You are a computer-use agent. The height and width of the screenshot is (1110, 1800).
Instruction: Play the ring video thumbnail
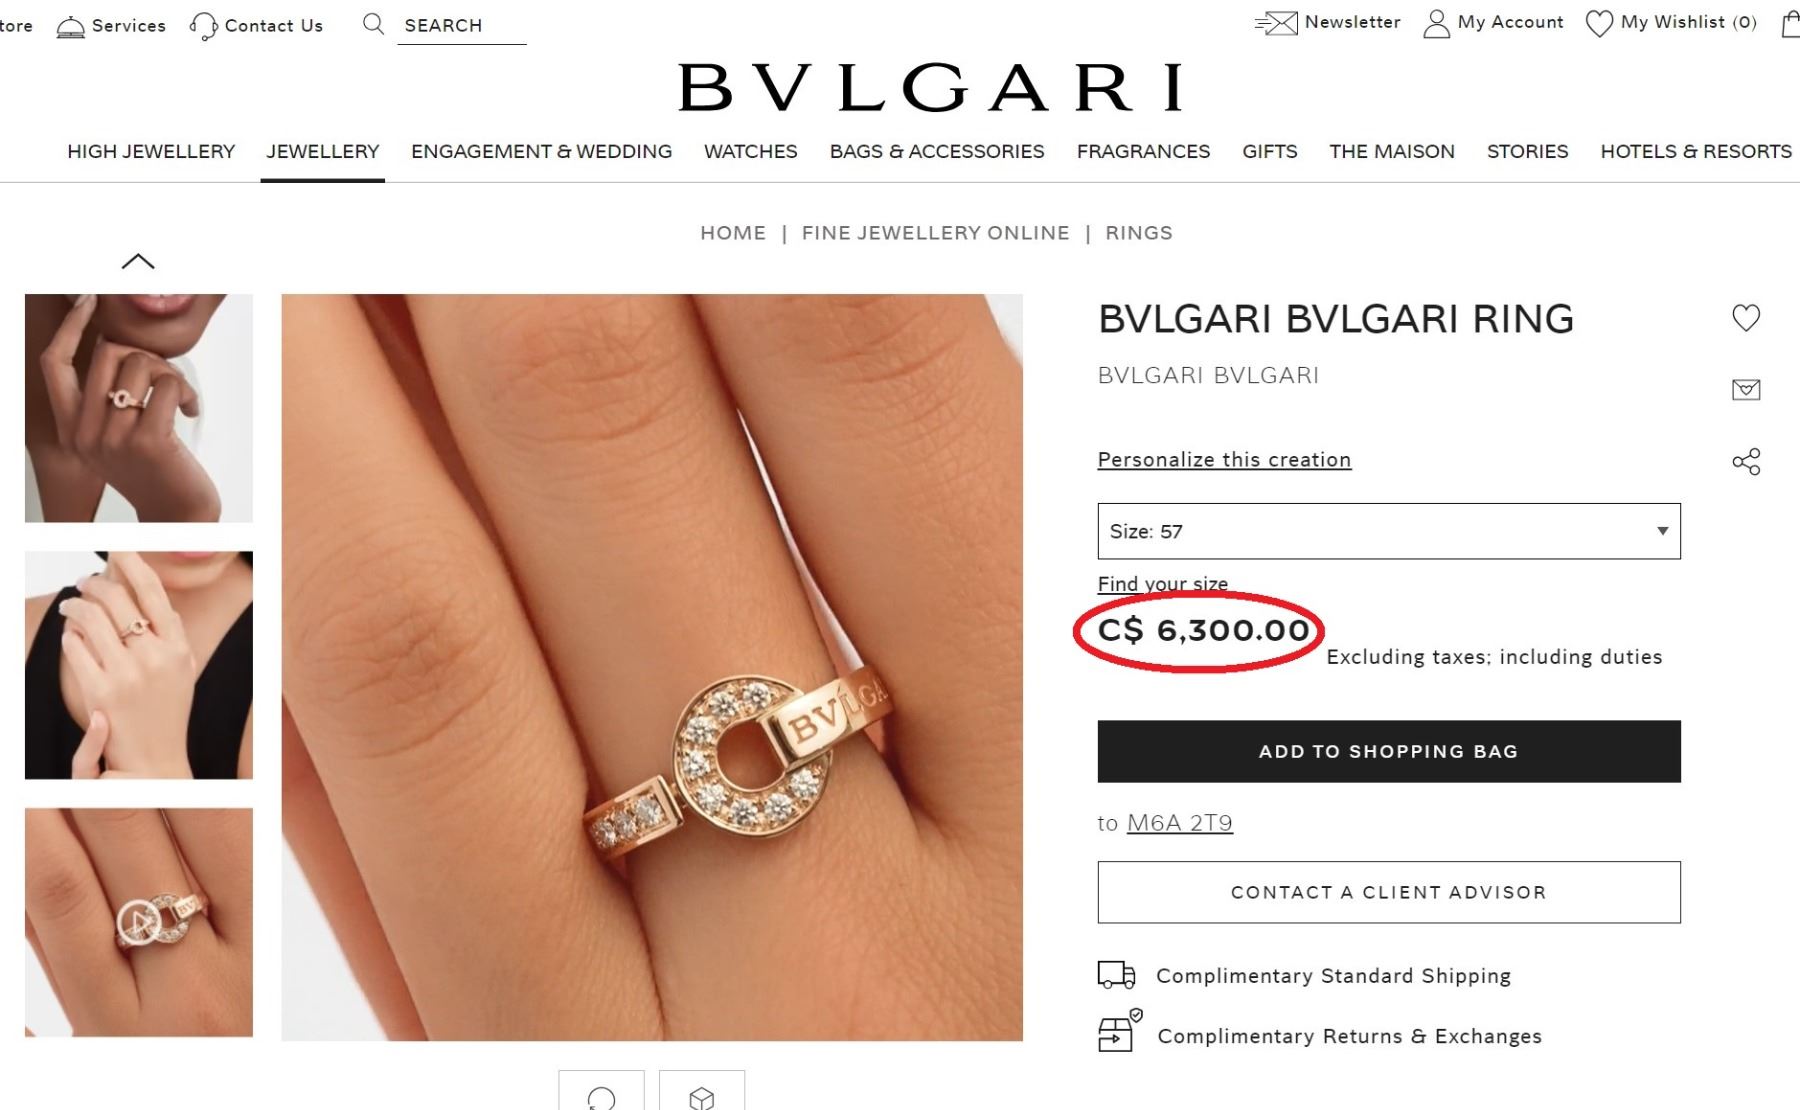point(139,922)
